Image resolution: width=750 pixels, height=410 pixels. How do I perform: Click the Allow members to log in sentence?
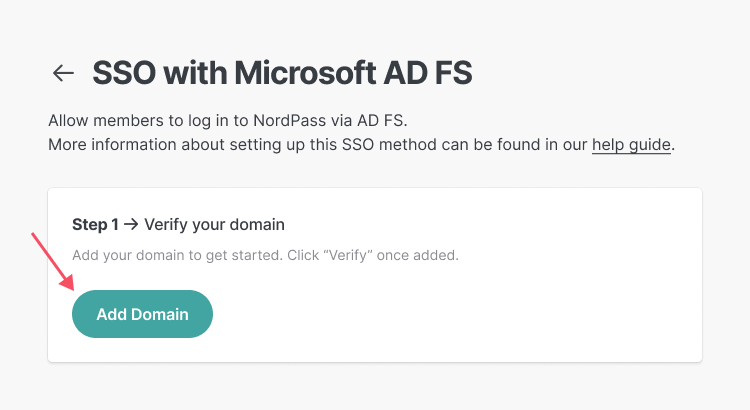coord(228,121)
